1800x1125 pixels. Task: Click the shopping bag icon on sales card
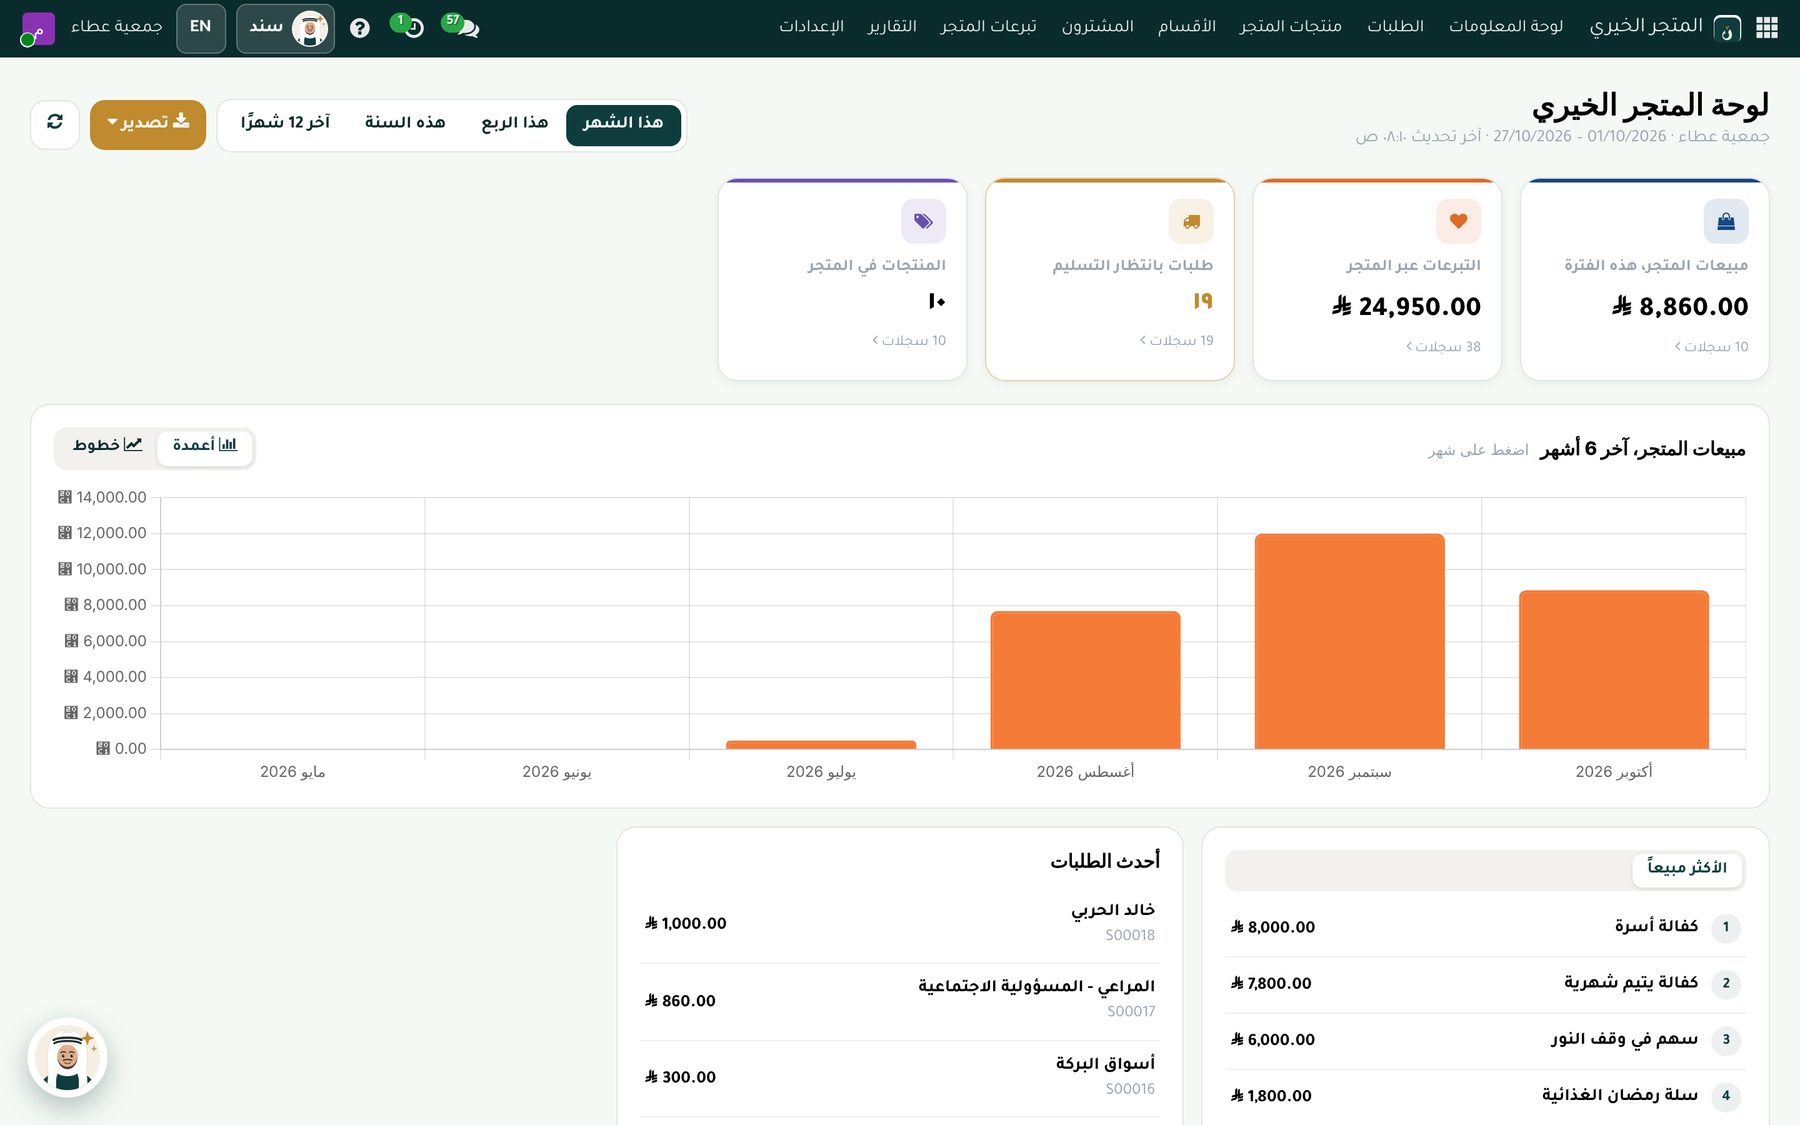click(1726, 221)
